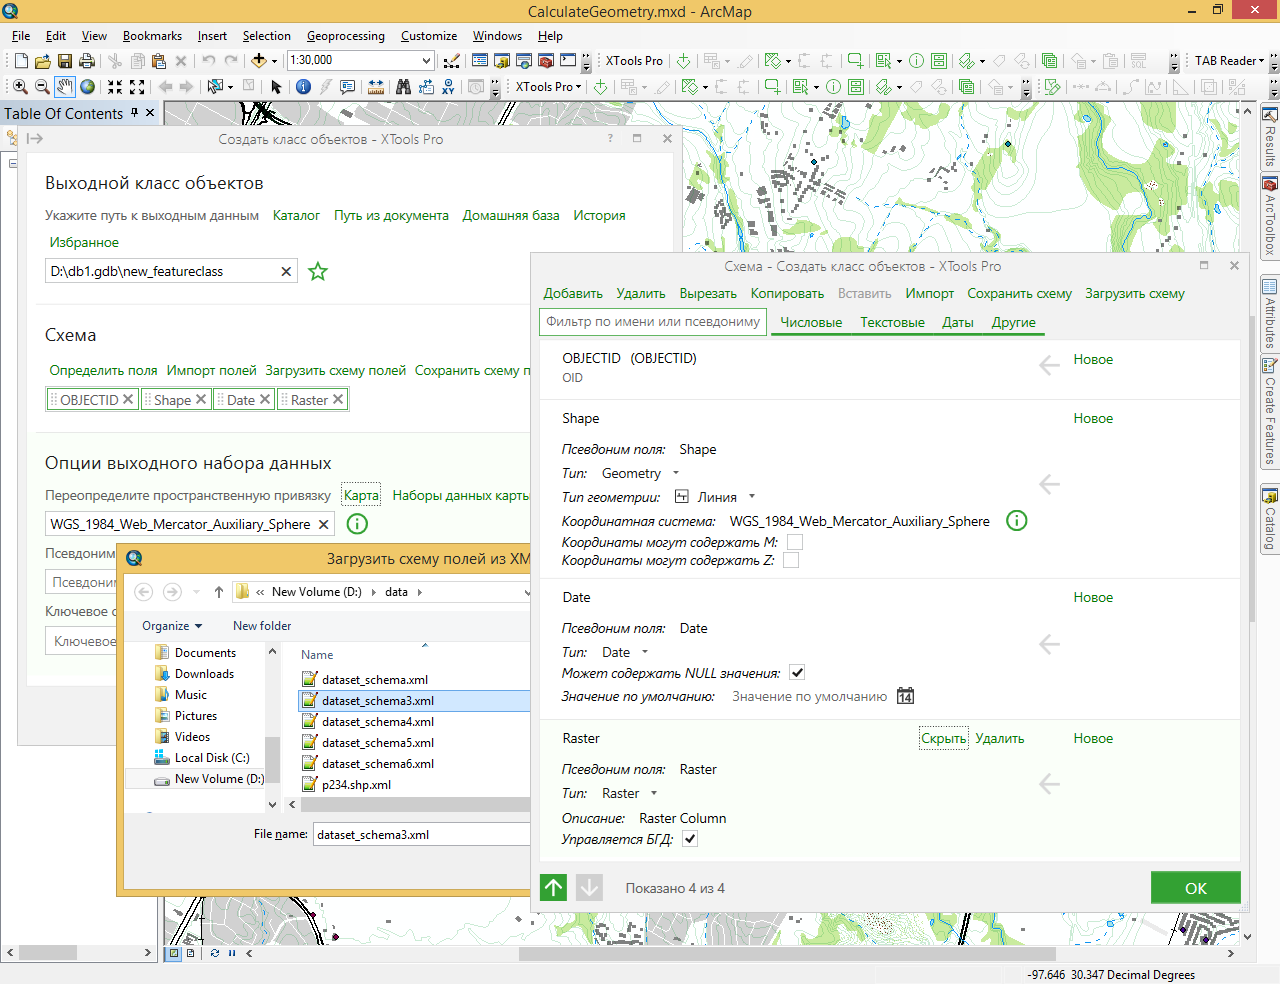Select the HTML Popup tool
Image resolution: width=1280 pixels, height=984 pixels.
tap(347, 87)
